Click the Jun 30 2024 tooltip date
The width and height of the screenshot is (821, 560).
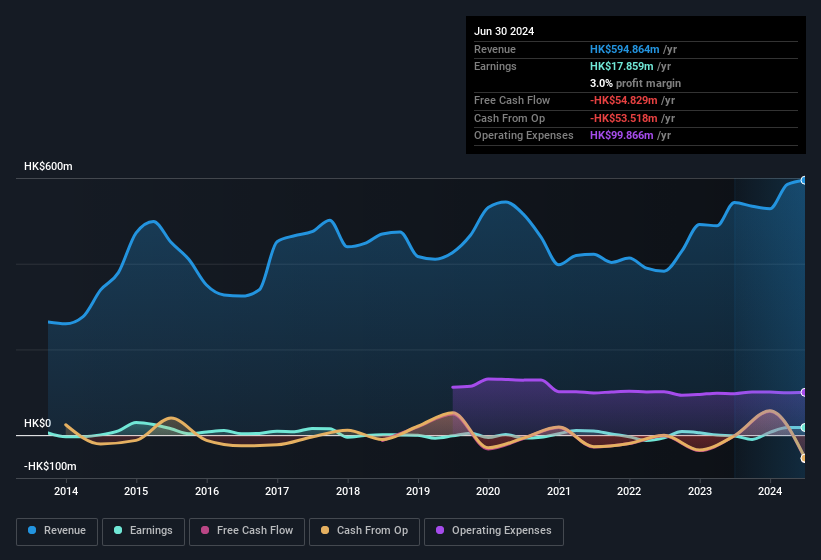(x=504, y=31)
